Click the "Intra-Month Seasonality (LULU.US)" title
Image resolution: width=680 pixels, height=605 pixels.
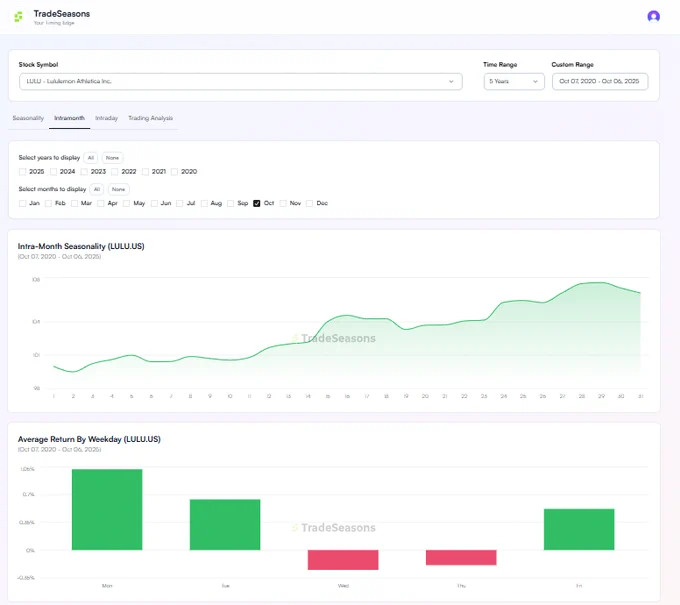[81, 246]
